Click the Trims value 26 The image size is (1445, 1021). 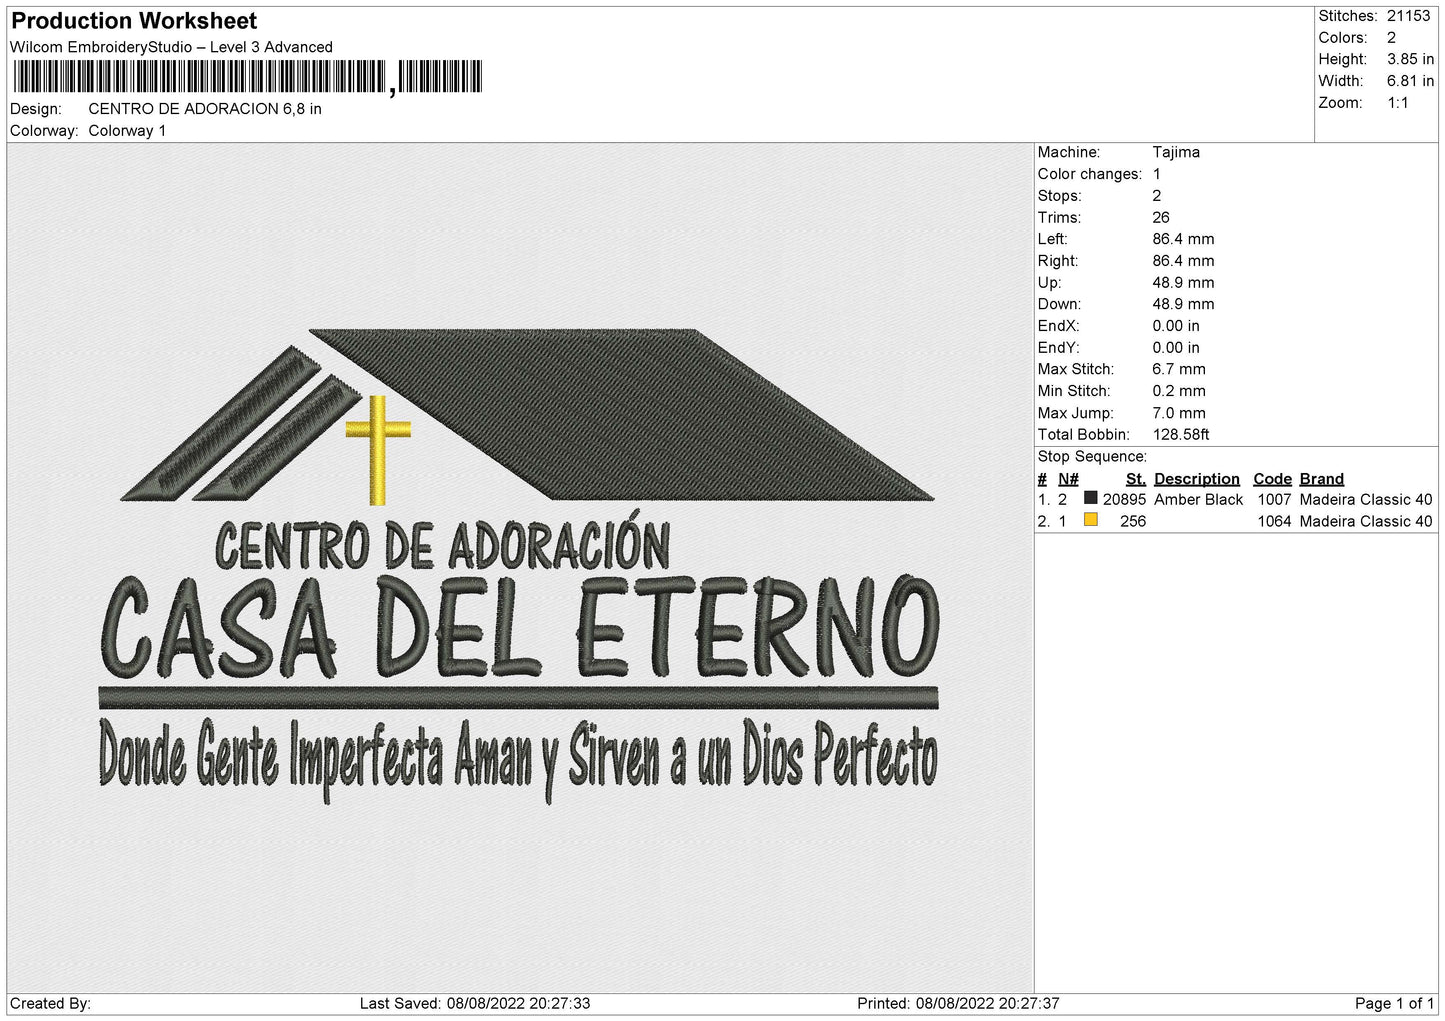coord(1161,217)
